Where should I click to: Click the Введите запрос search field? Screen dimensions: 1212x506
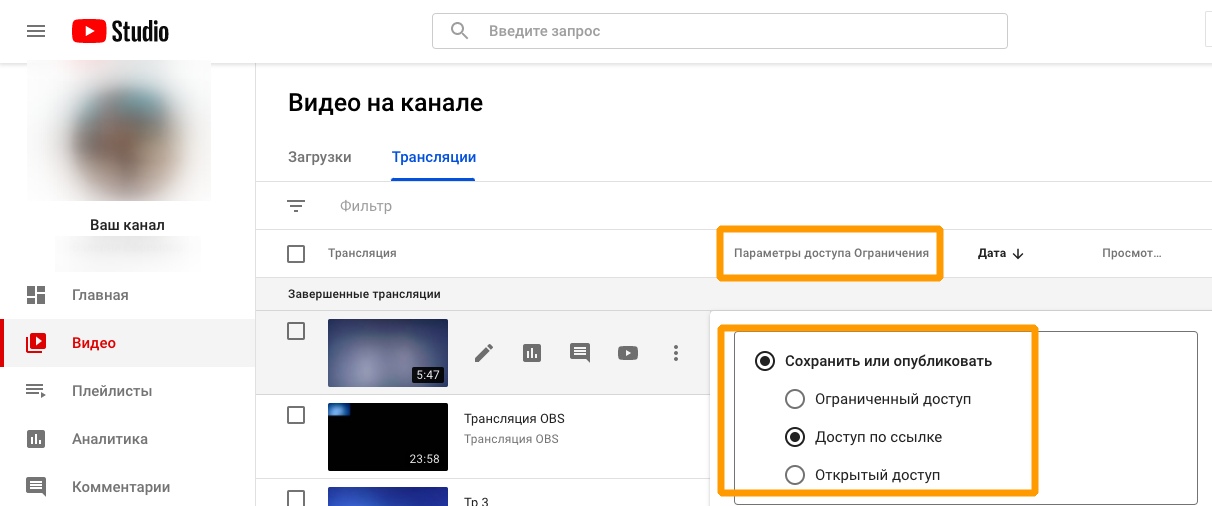point(740,31)
